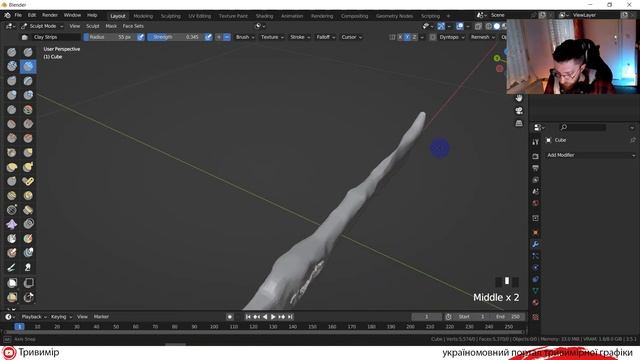Open the timeline Marker menu

101,317
